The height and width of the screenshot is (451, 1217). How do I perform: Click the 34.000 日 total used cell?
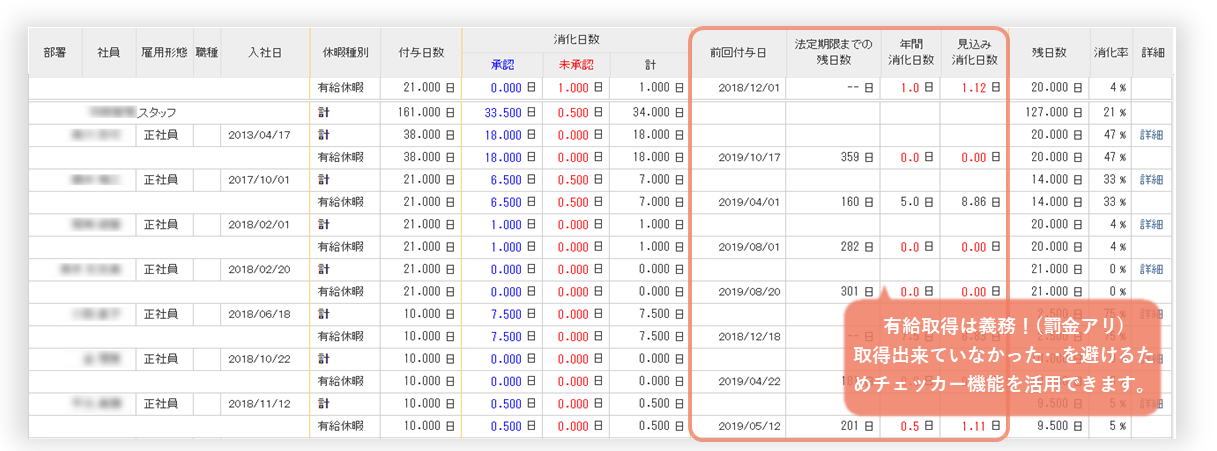(658, 113)
